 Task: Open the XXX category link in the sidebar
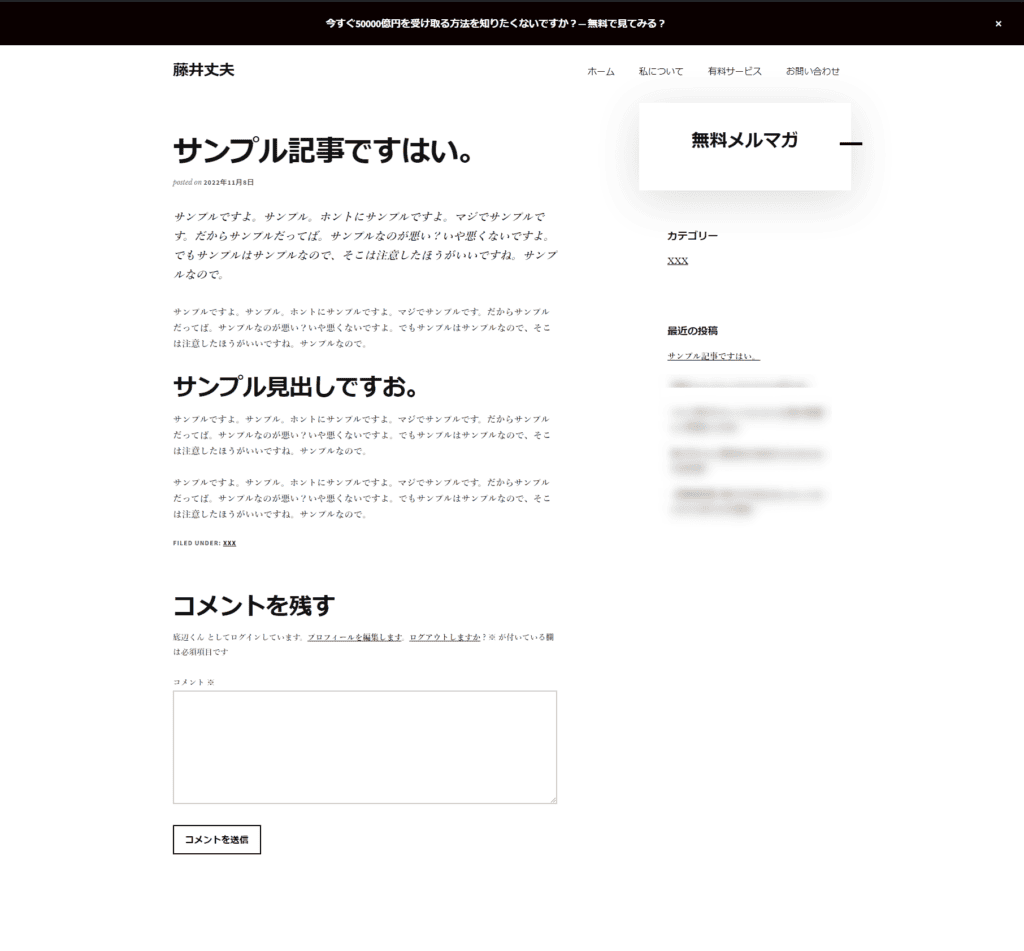click(x=677, y=260)
